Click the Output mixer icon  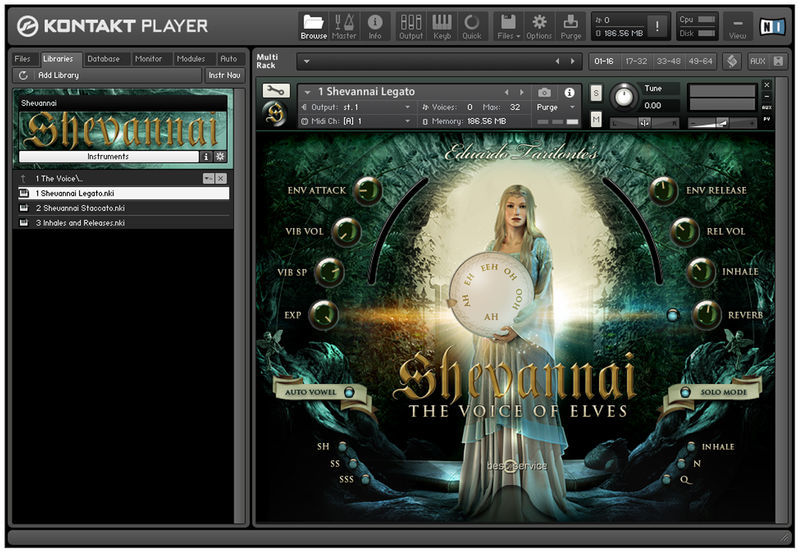[411, 27]
